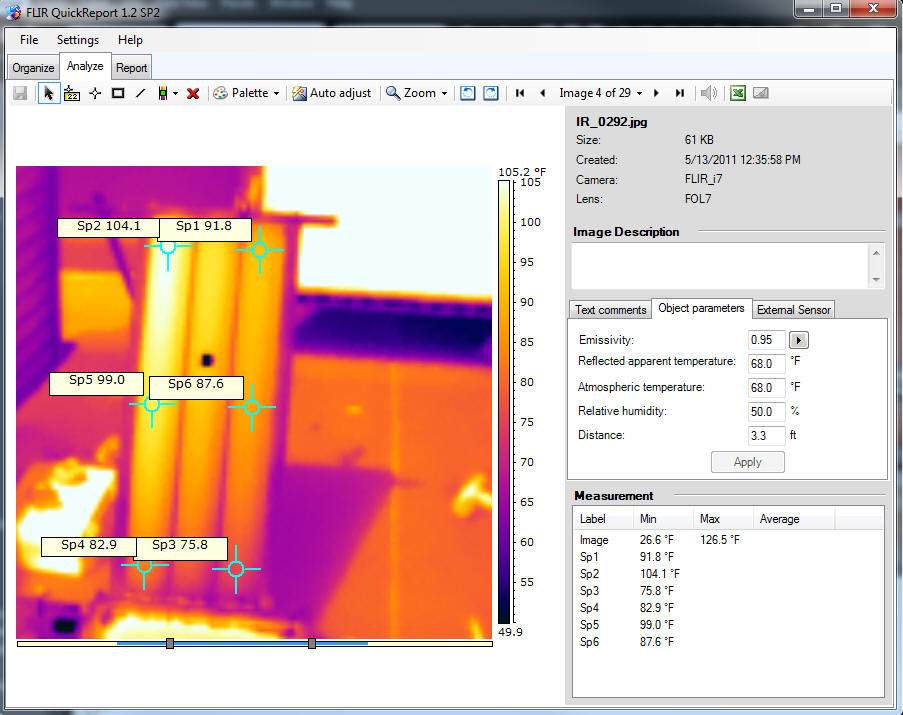The height and width of the screenshot is (715, 903).
Task: Select the spot measurement crosshair tool
Action: (x=95, y=93)
